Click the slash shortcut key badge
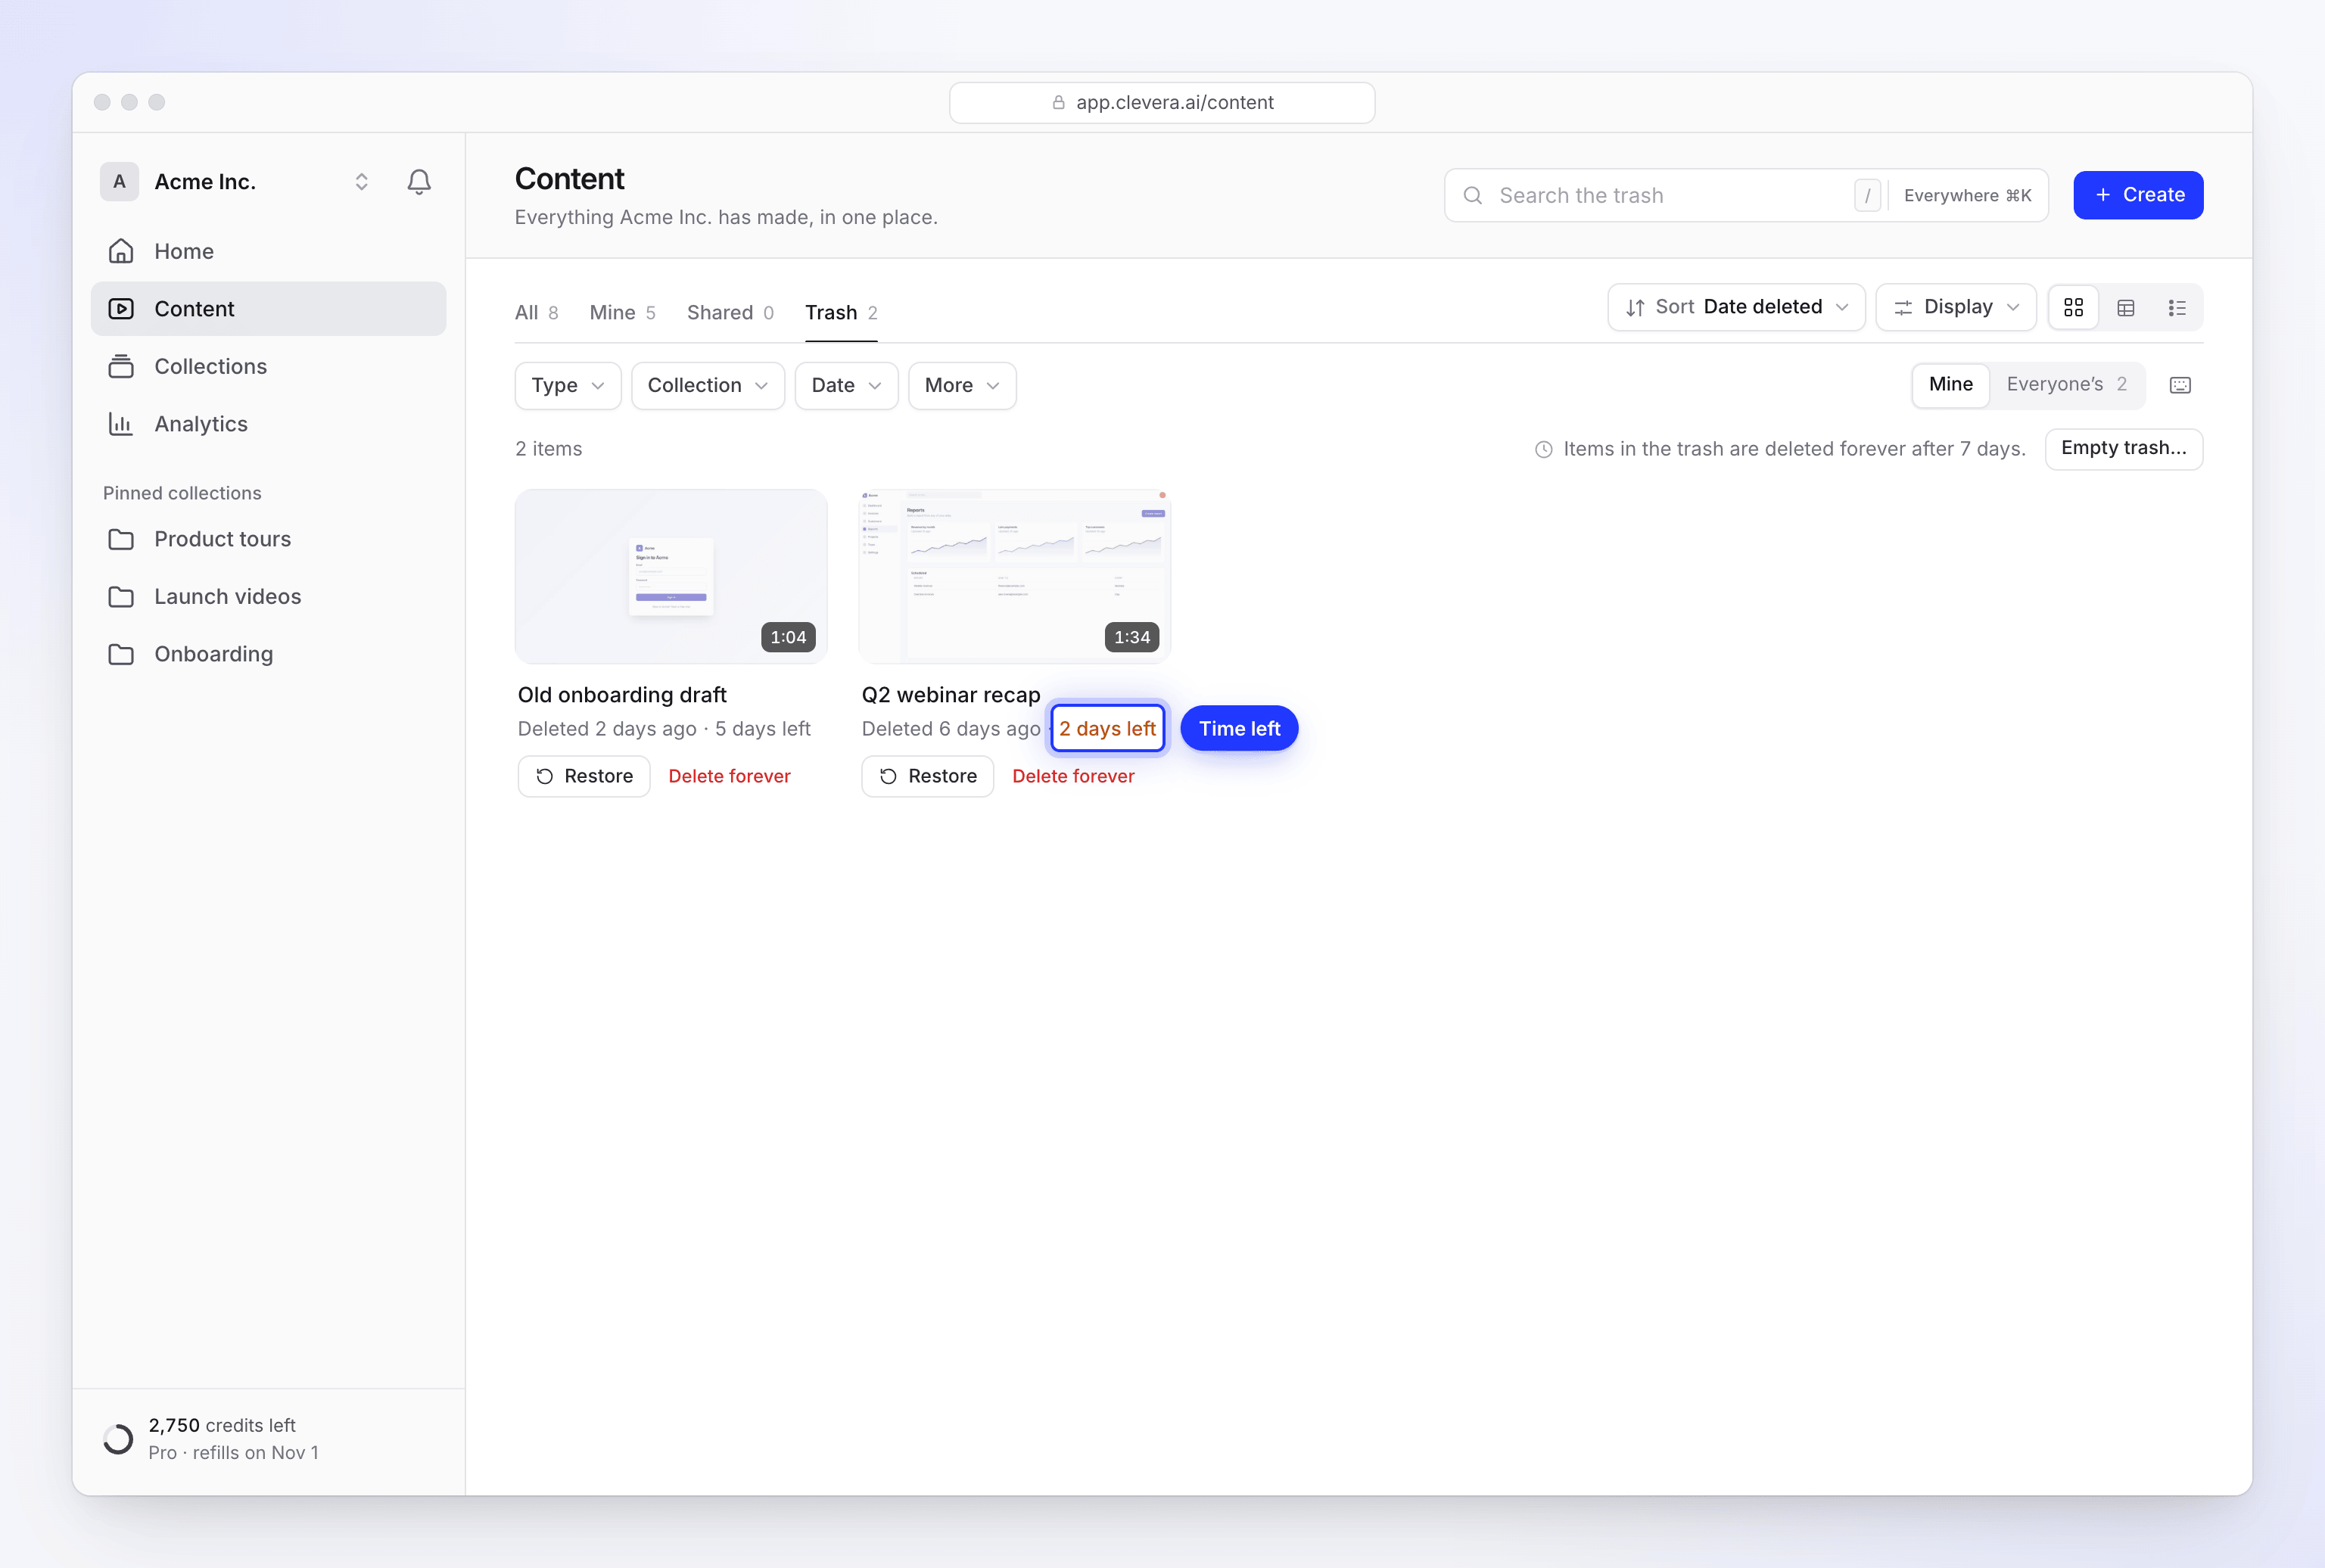Viewport: 2325px width, 1568px height. (x=1867, y=195)
